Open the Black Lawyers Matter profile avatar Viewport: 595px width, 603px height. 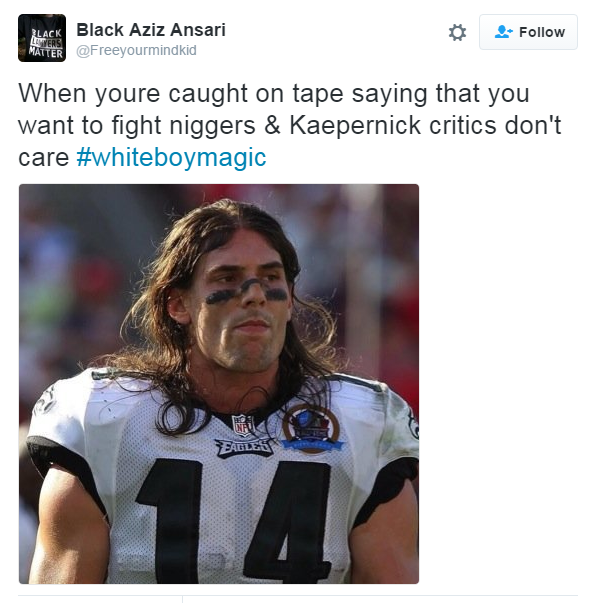tap(42, 38)
